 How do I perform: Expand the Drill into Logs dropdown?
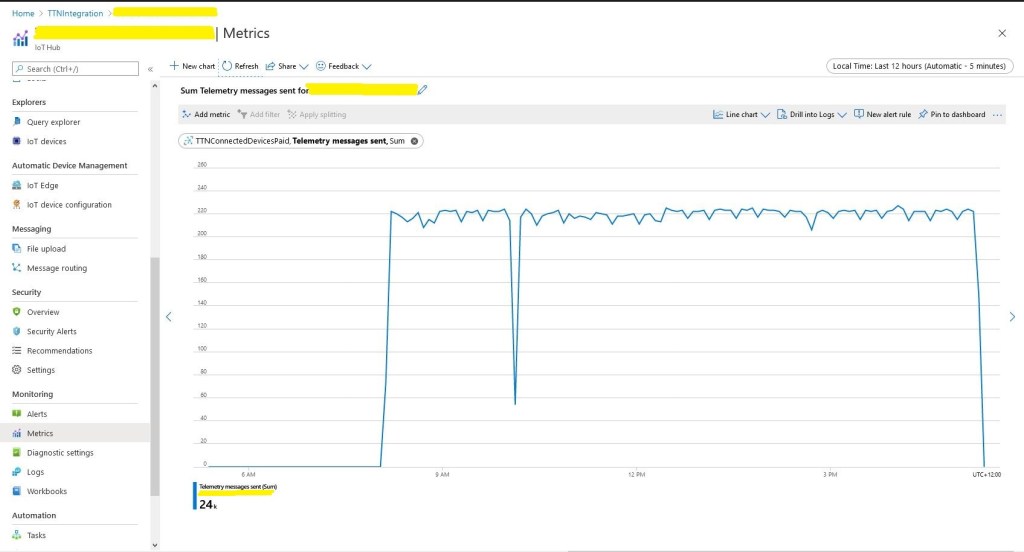(811, 115)
